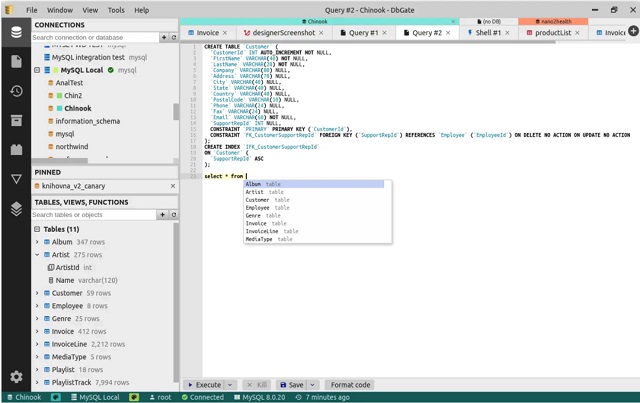
Task: Open the PlaylistTrack table
Action: (x=71, y=382)
